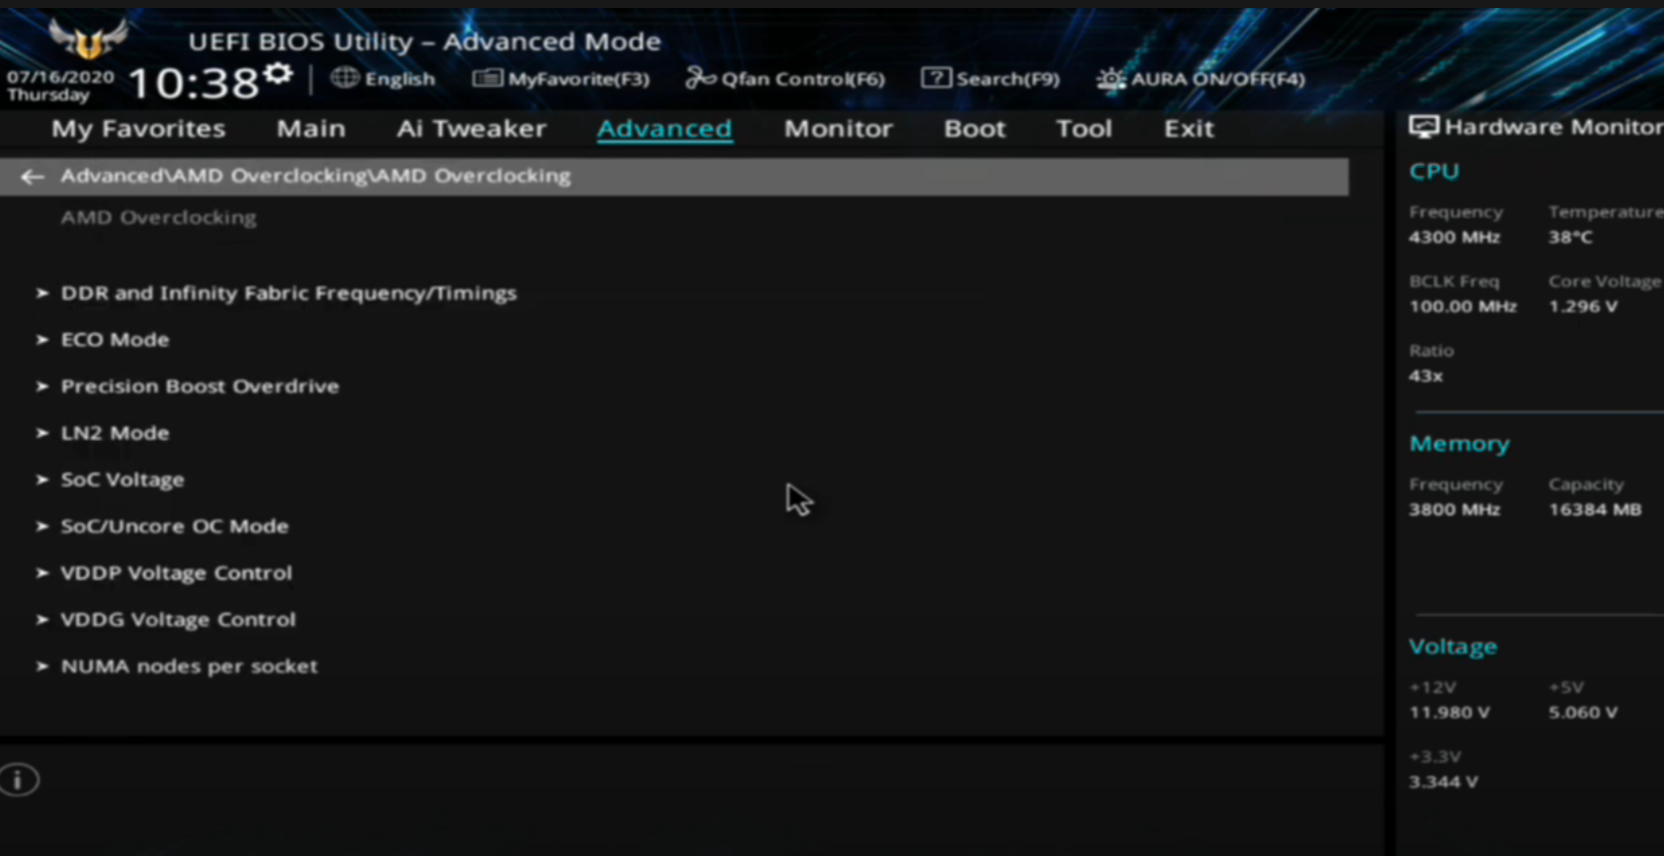The width and height of the screenshot is (1664, 856).
Task: Click the info icon at bottom left
Action: (x=19, y=780)
